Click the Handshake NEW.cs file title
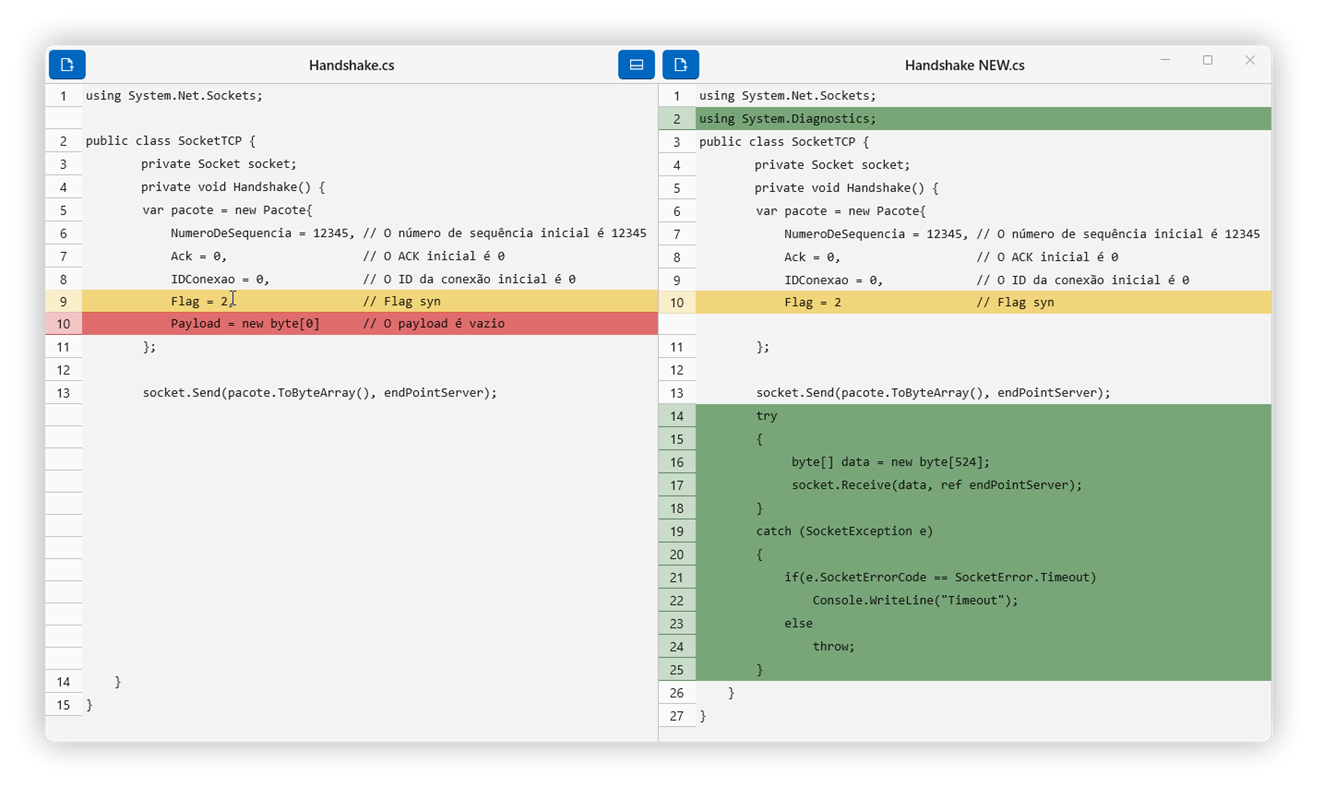1317x787 pixels. 964,65
